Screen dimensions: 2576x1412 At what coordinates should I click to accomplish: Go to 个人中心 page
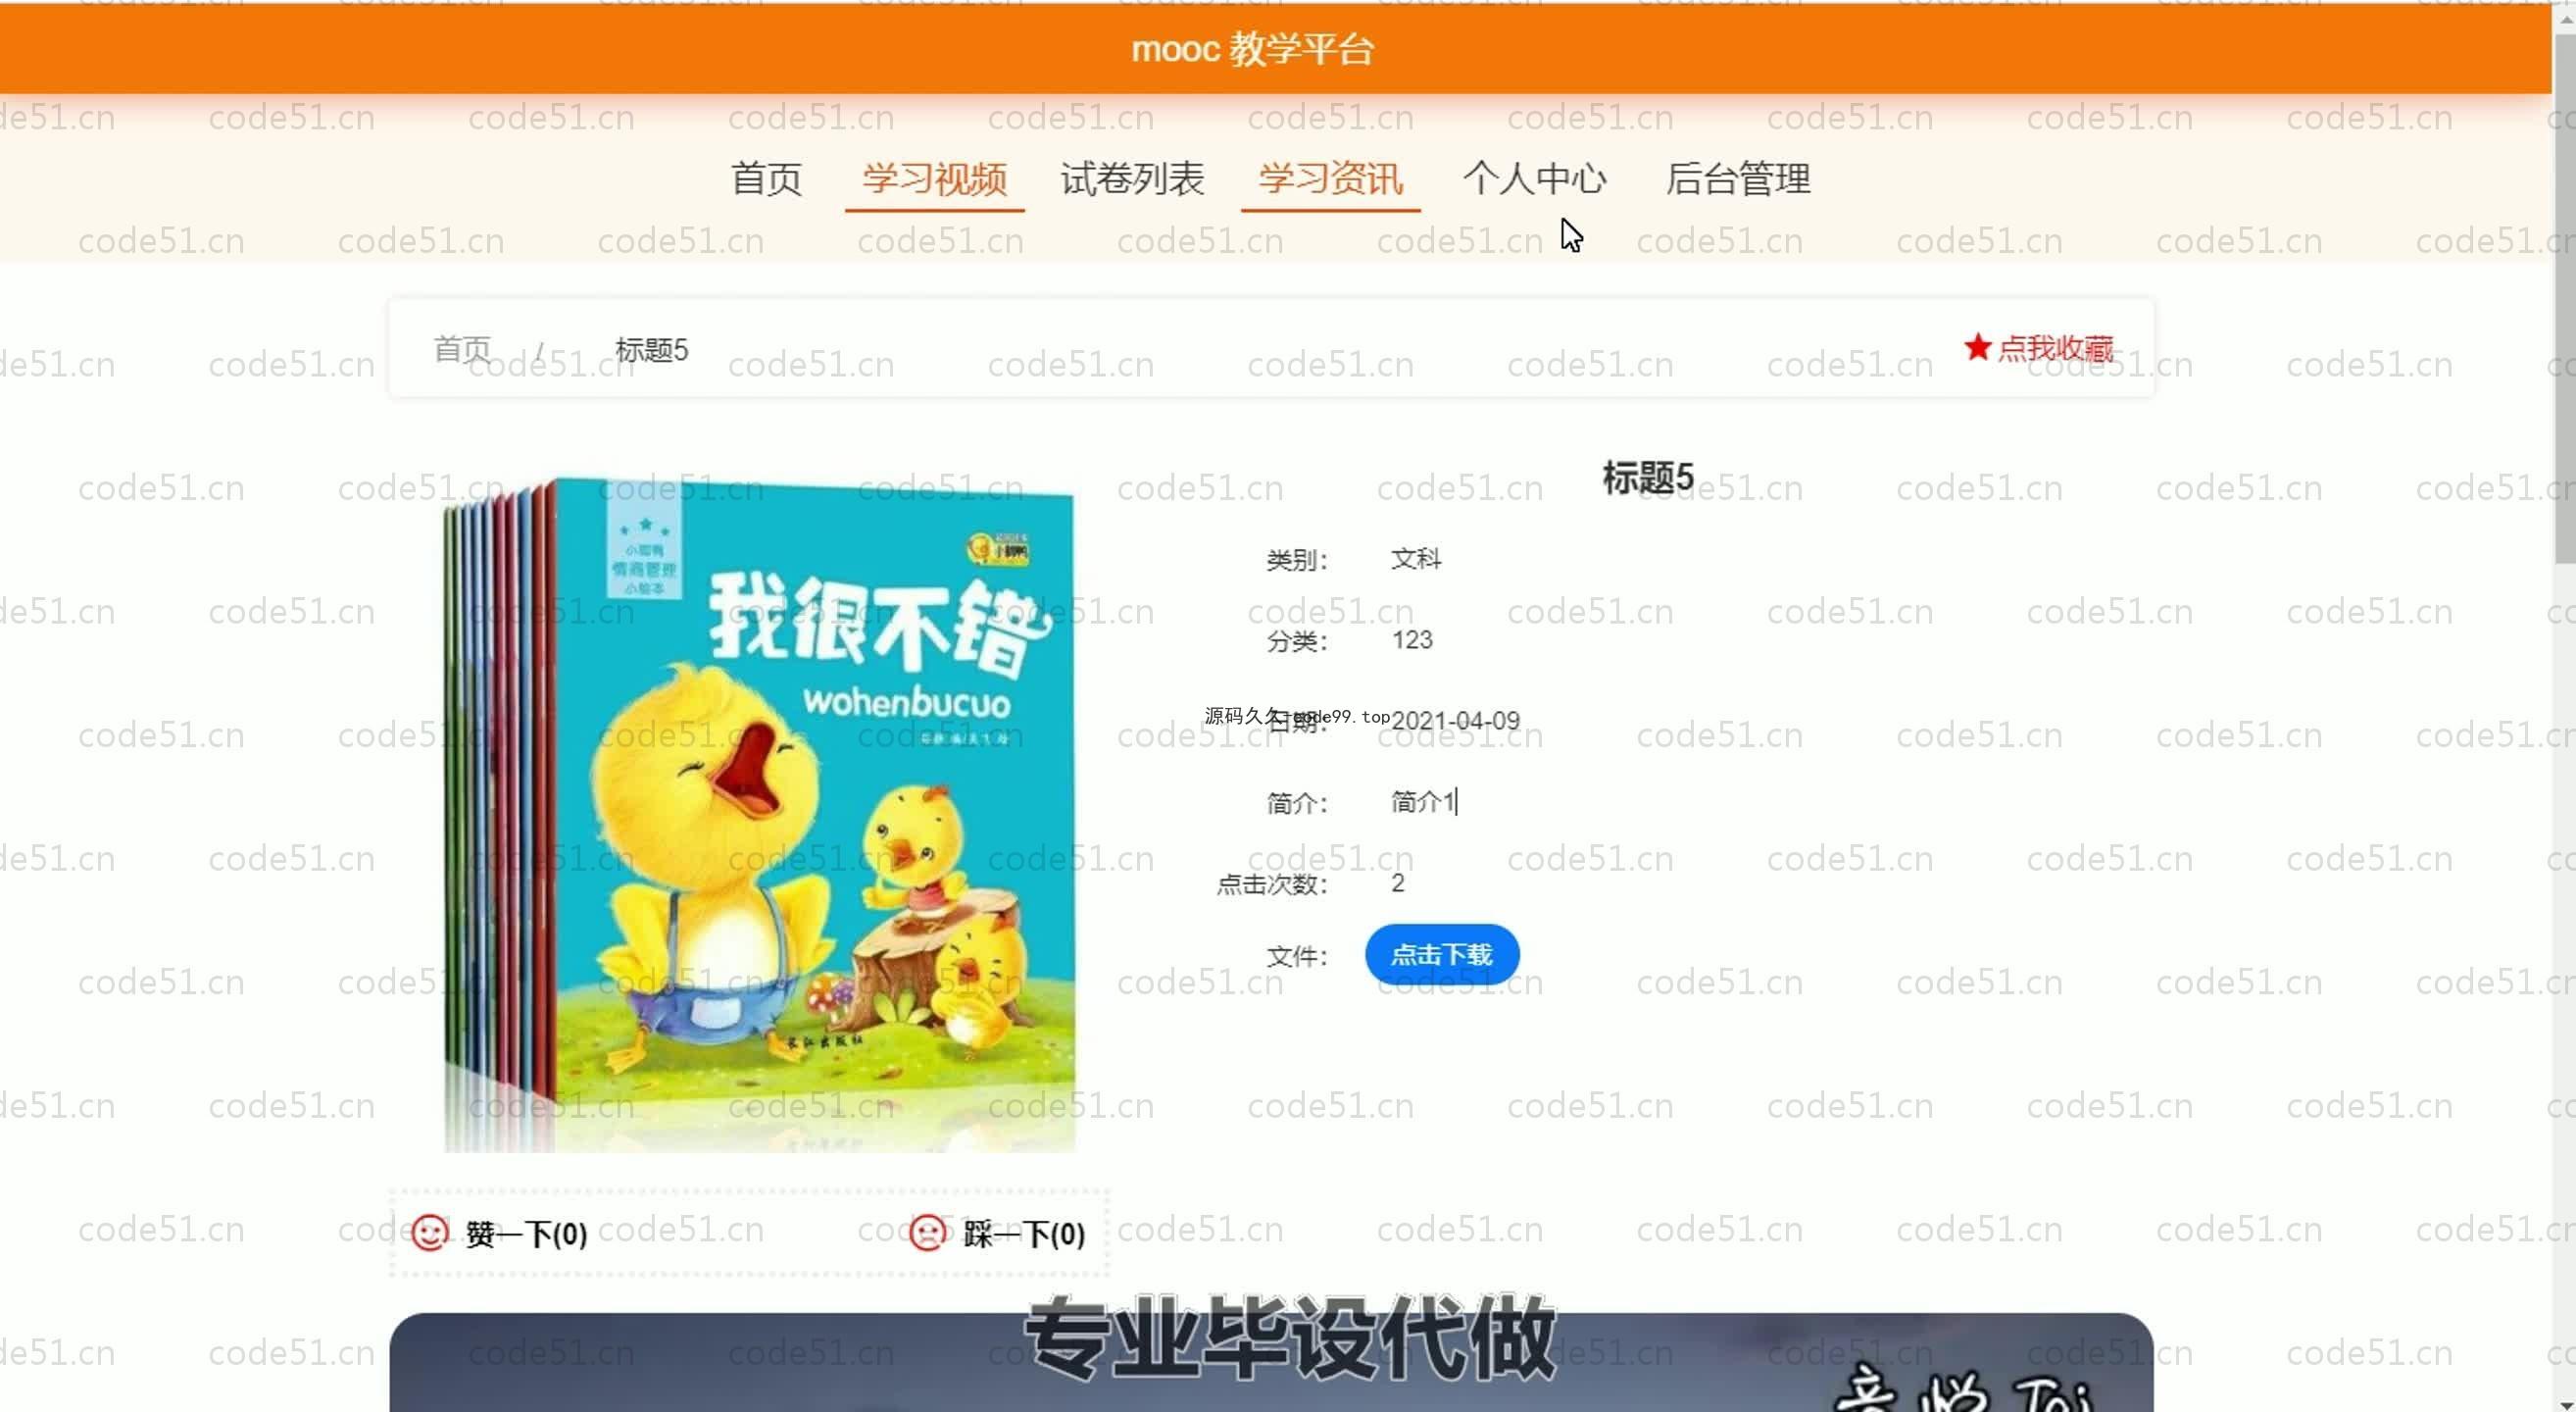(x=1534, y=179)
